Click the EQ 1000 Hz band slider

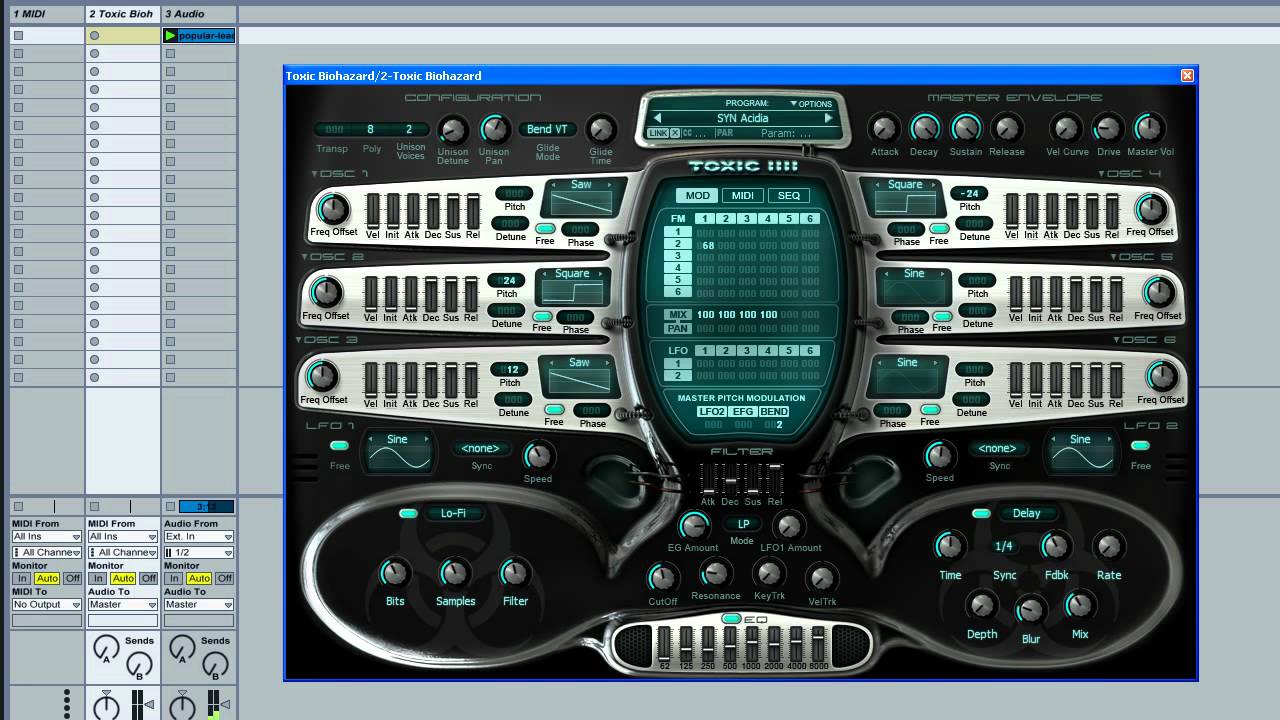(x=751, y=642)
